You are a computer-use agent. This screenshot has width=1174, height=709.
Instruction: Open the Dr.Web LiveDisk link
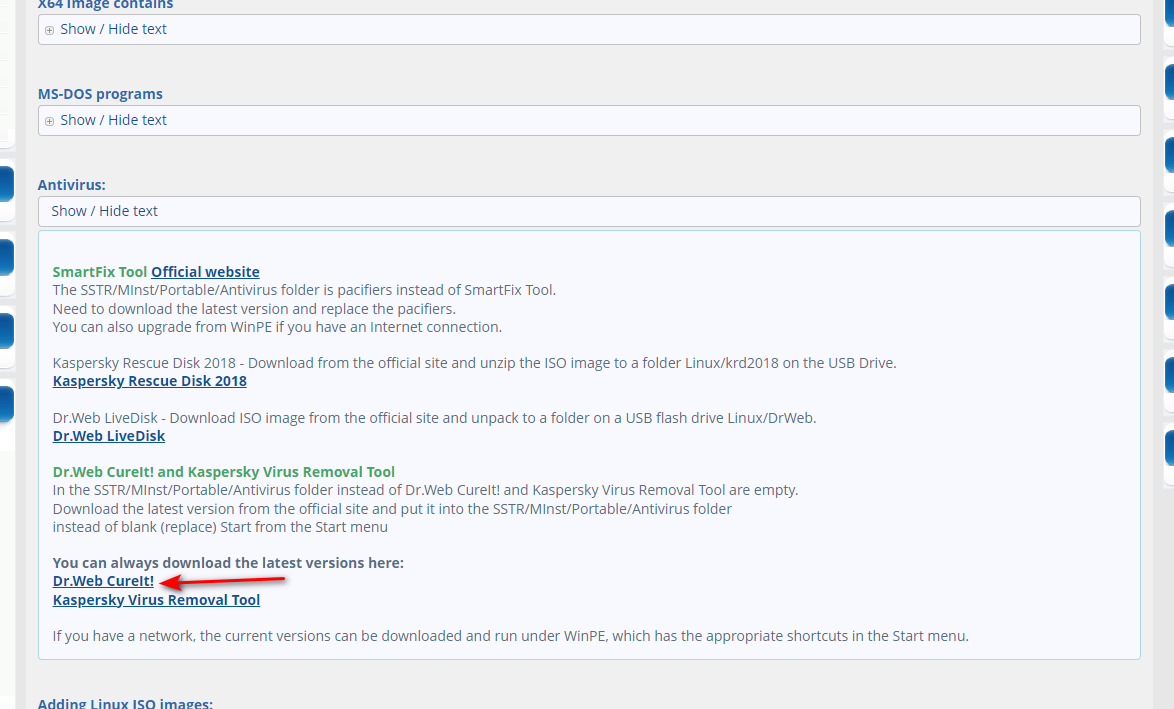point(109,436)
